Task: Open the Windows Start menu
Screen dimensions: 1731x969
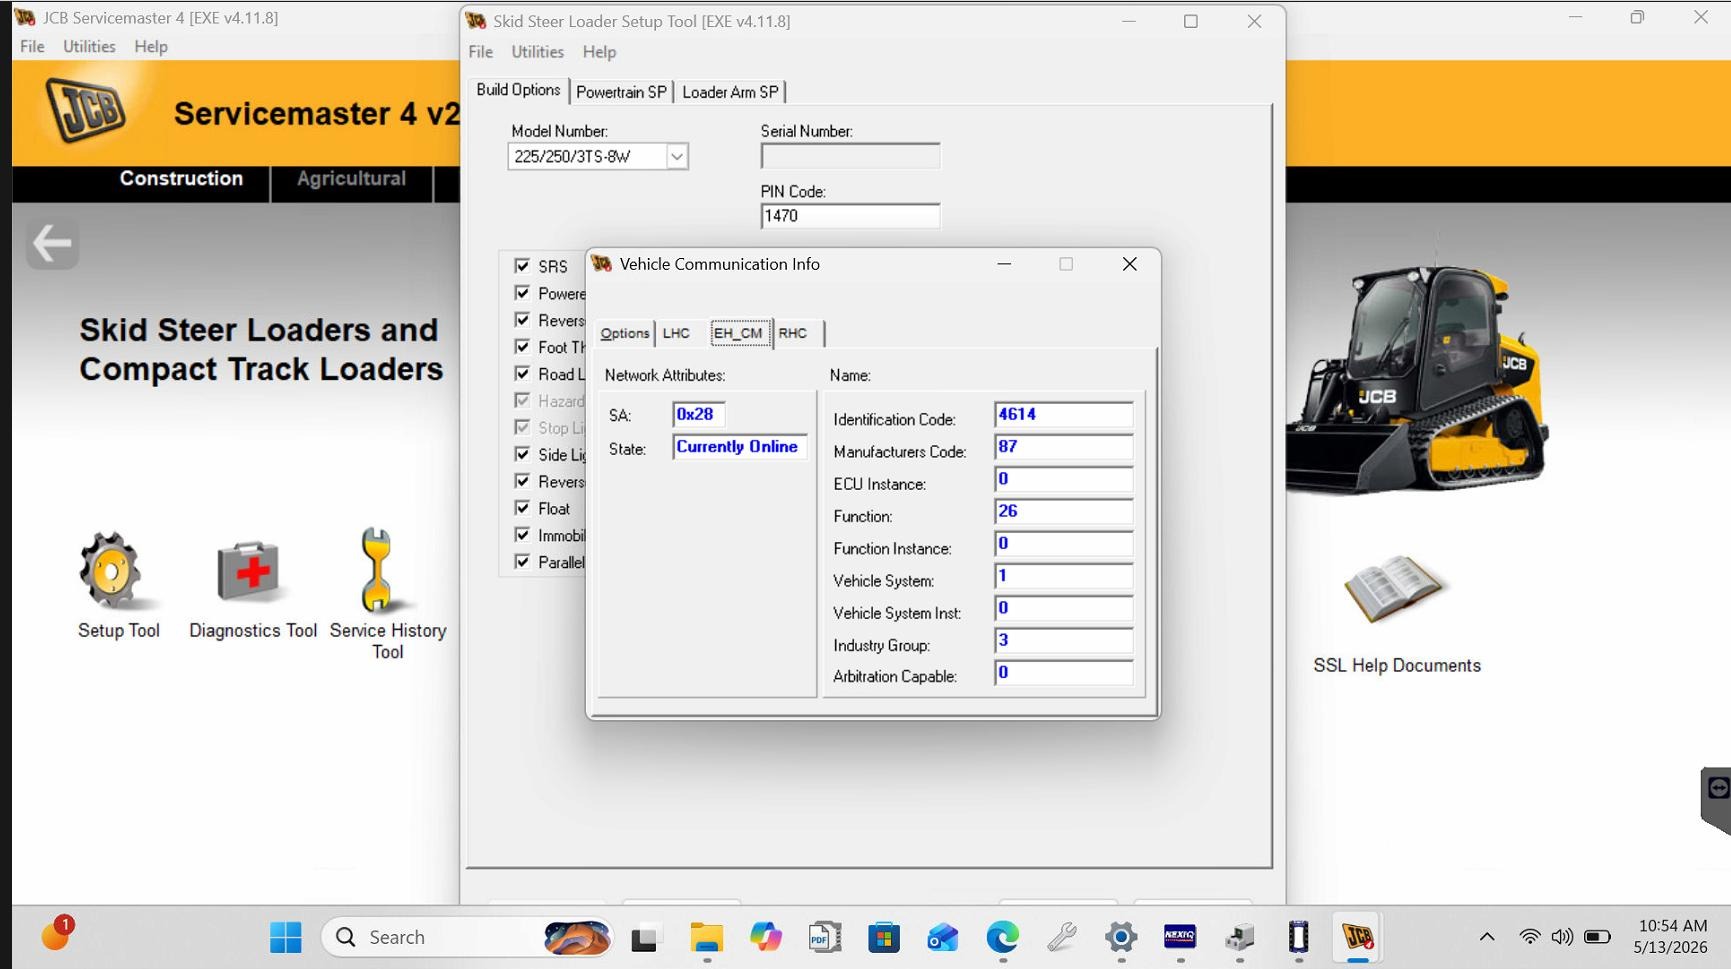Action: 286,937
